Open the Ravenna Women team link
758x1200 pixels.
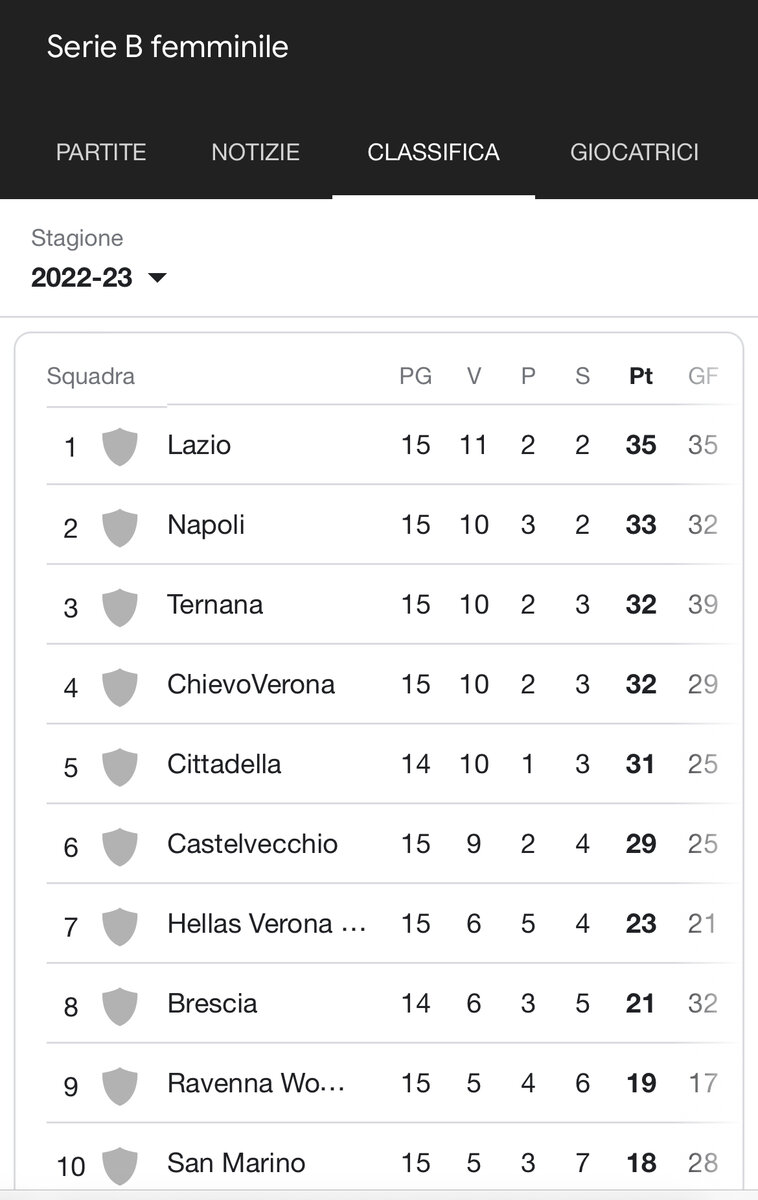[x=256, y=1084]
